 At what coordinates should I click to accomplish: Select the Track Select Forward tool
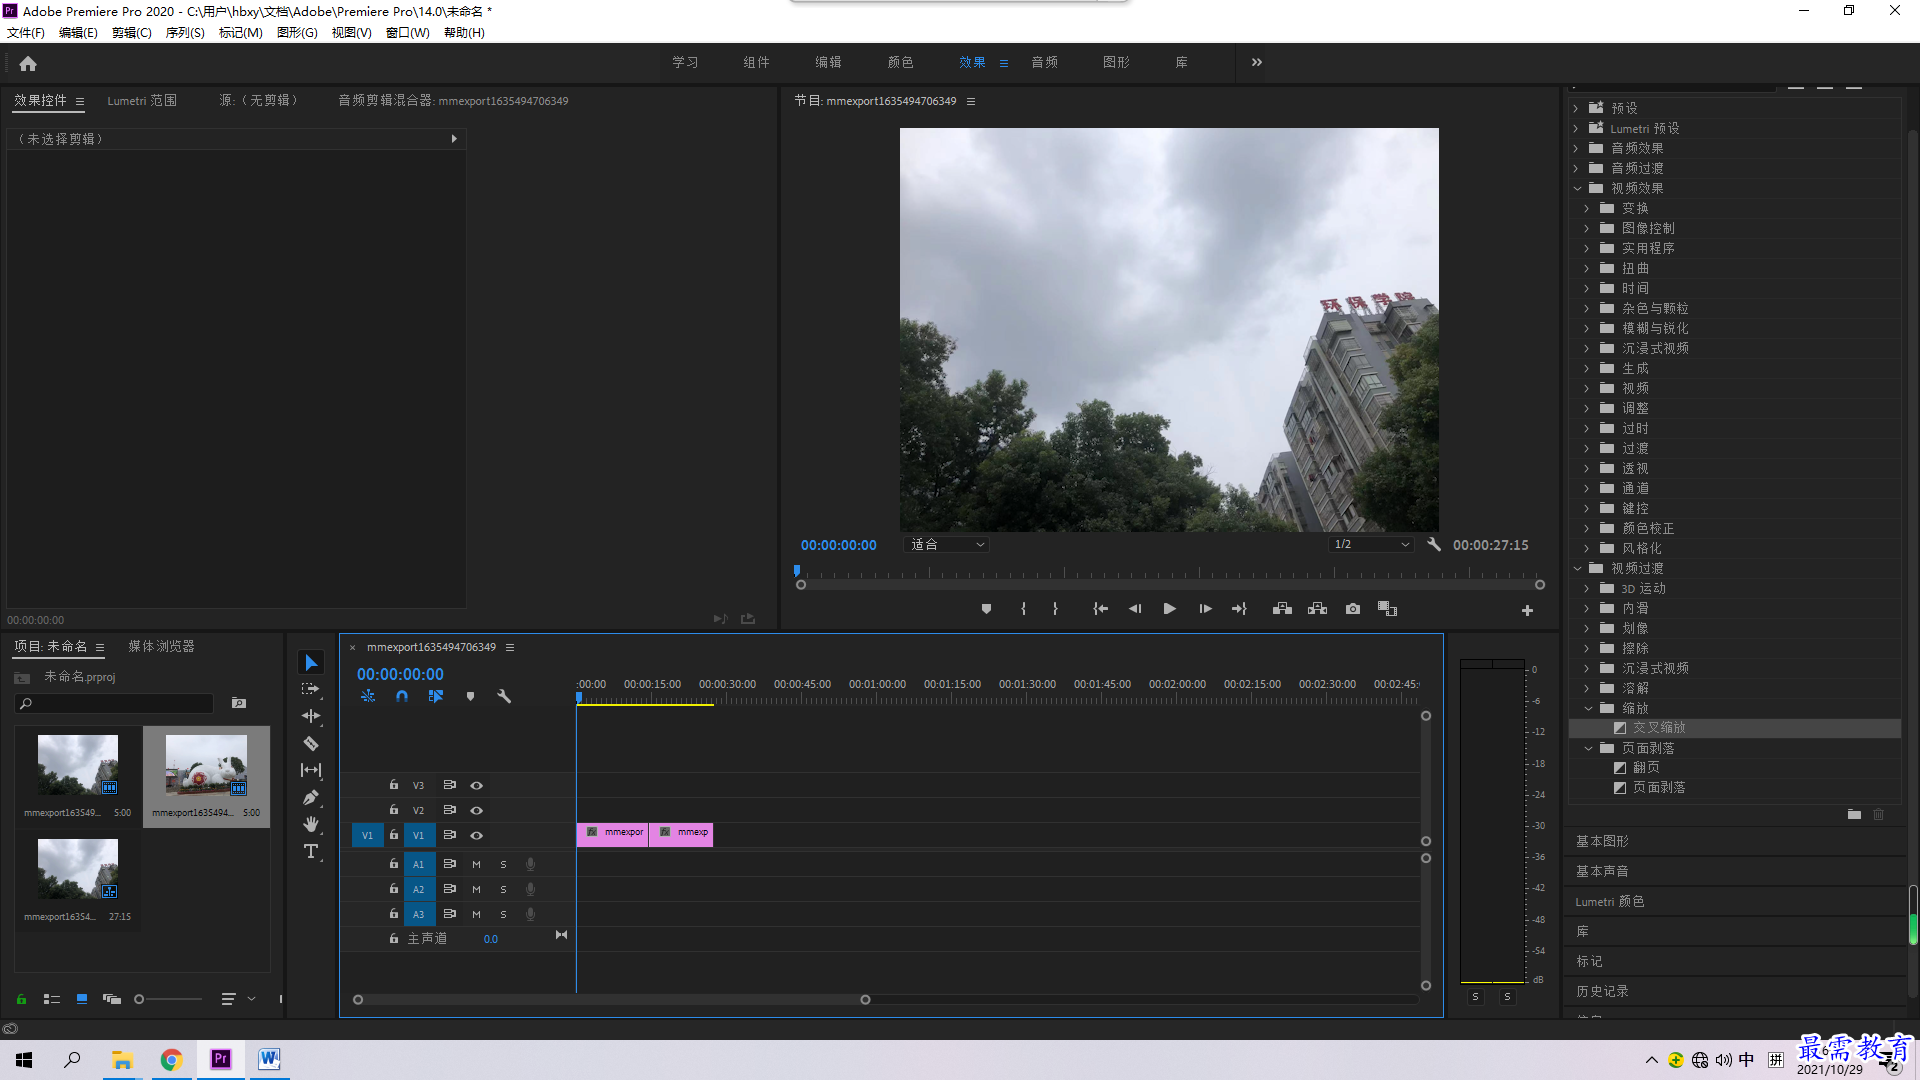(311, 689)
